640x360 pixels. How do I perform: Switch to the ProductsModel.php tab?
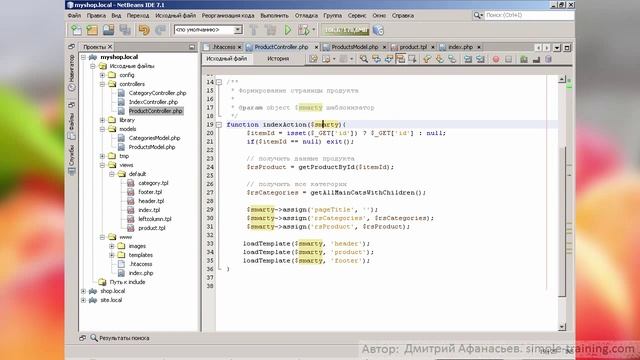[354, 47]
